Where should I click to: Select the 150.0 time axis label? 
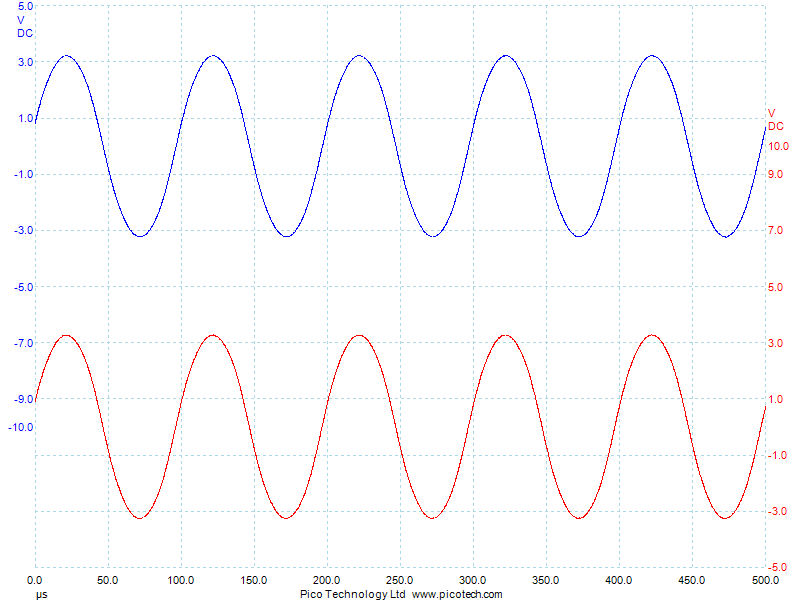click(254, 581)
